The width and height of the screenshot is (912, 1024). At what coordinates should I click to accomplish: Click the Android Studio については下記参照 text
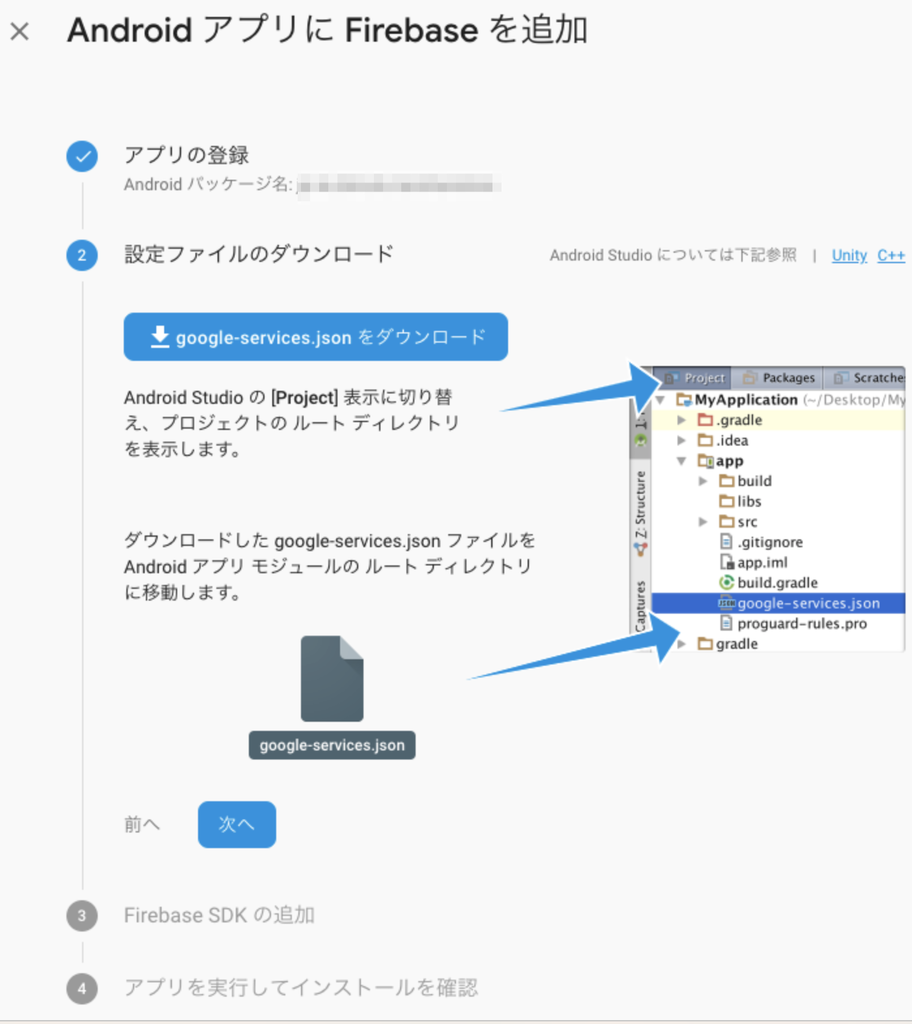point(673,255)
